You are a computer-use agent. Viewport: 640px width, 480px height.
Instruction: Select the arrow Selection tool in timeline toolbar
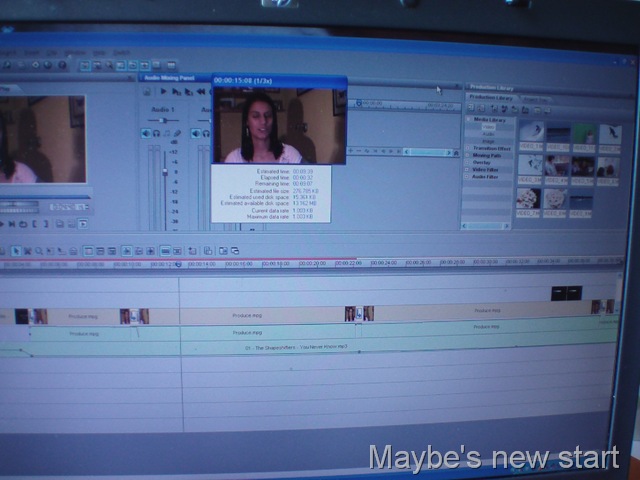point(16,251)
